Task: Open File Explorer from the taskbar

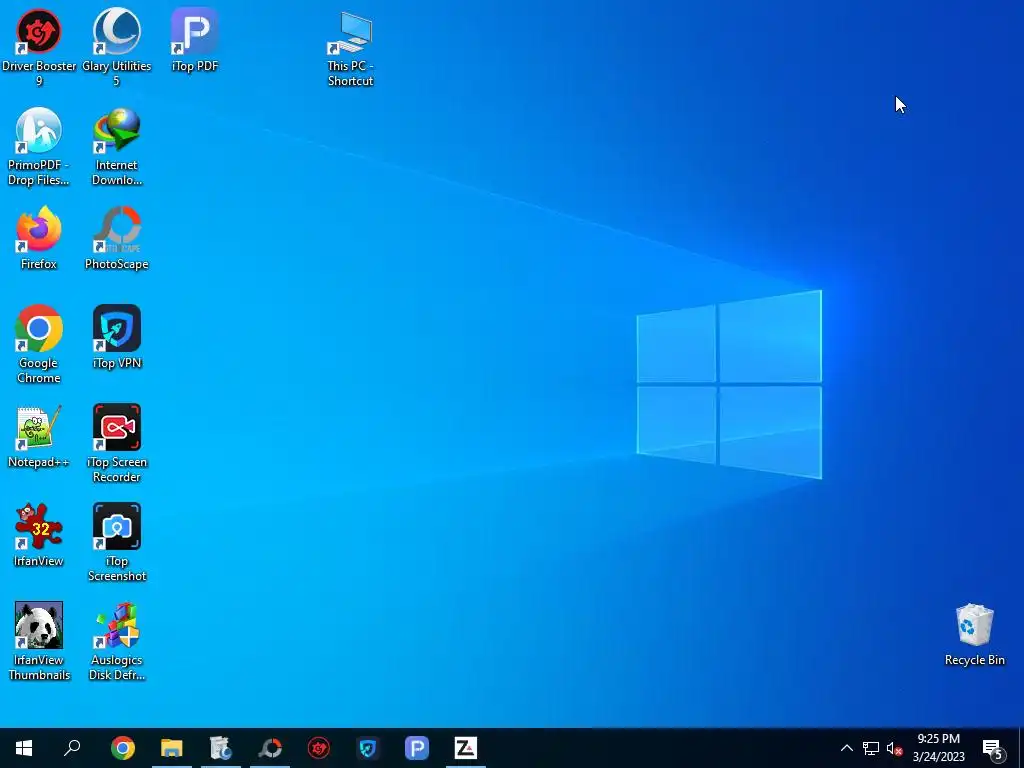Action: pos(172,748)
